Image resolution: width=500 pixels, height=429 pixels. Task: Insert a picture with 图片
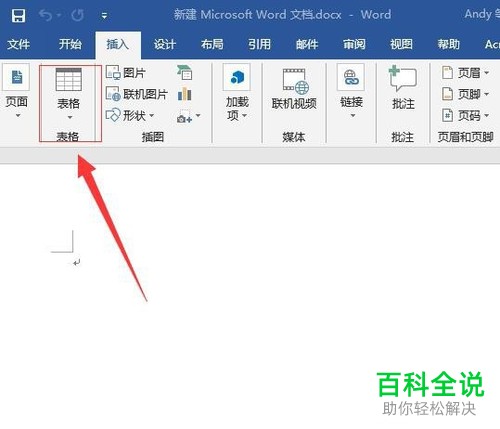(x=126, y=72)
